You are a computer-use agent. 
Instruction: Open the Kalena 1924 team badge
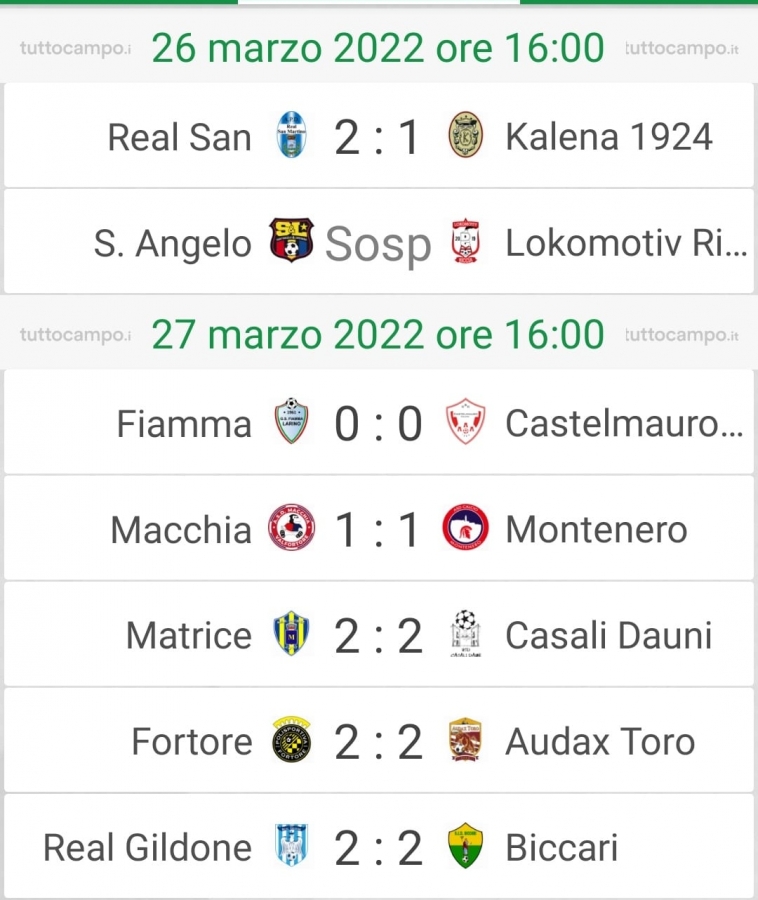(x=465, y=136)
